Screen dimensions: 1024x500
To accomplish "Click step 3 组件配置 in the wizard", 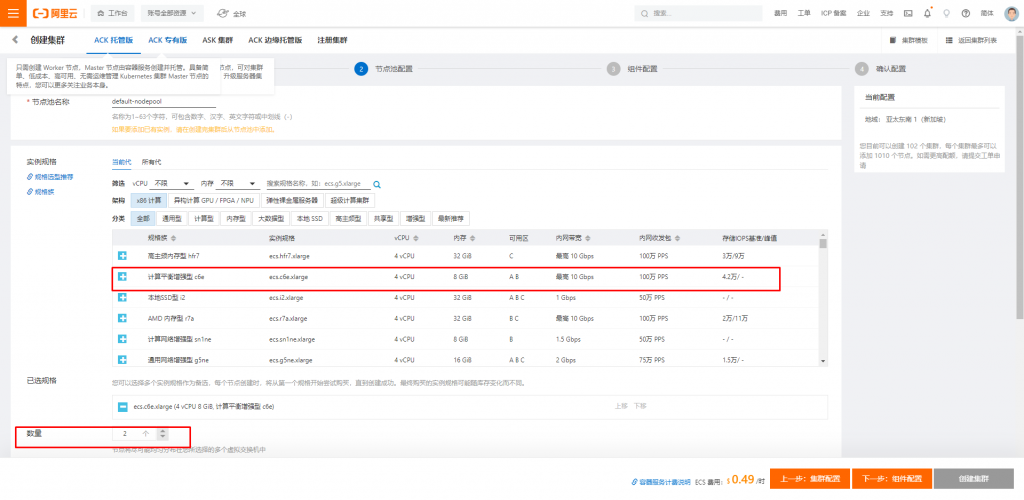I will click(x=632, y=69).
